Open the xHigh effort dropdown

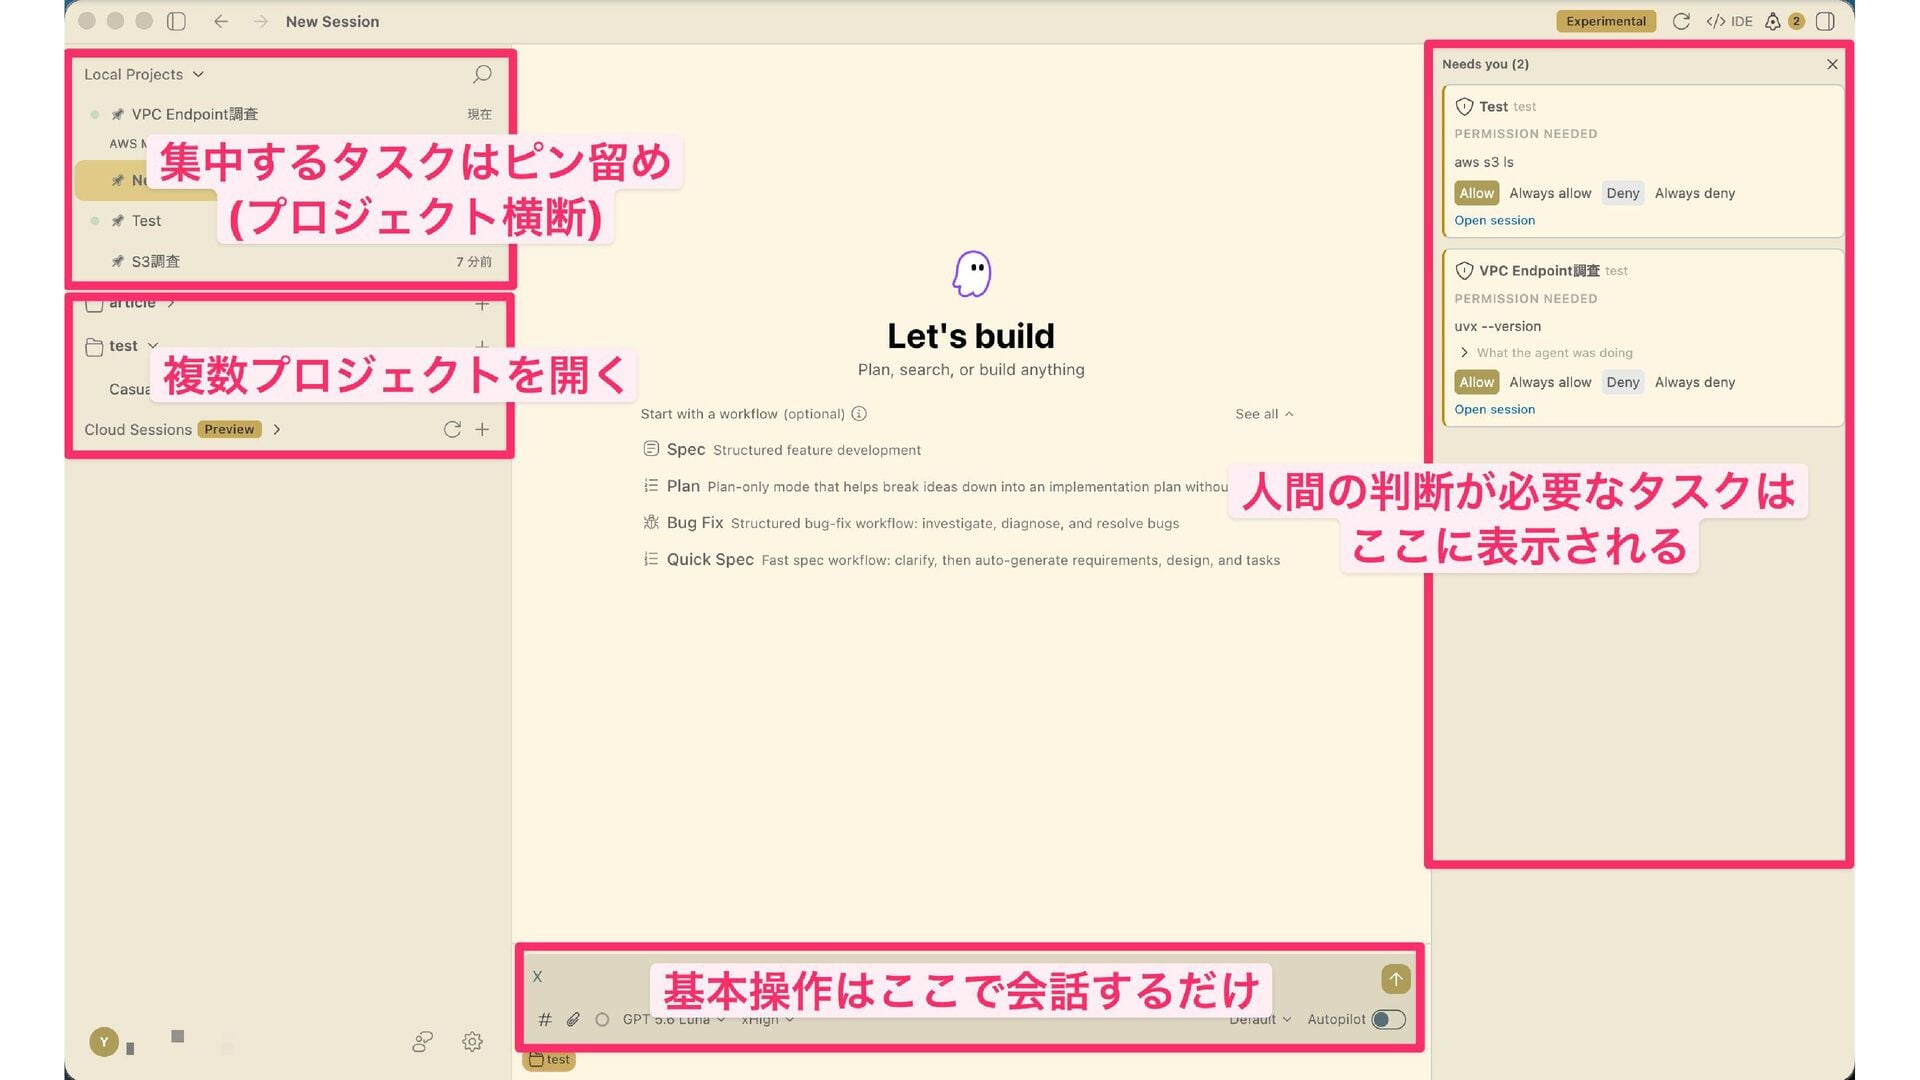coord(767,1019)
